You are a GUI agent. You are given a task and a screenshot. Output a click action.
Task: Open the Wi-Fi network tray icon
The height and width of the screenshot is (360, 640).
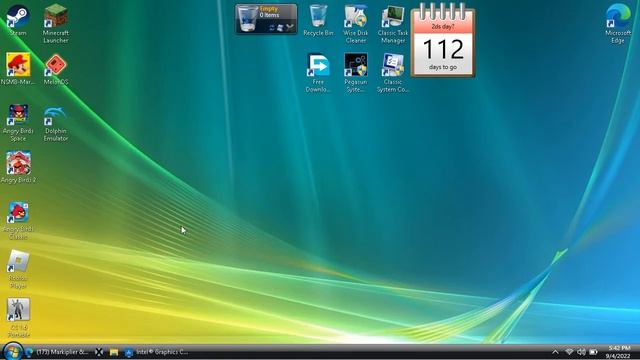pyautogui.click(x=569, y=352)
